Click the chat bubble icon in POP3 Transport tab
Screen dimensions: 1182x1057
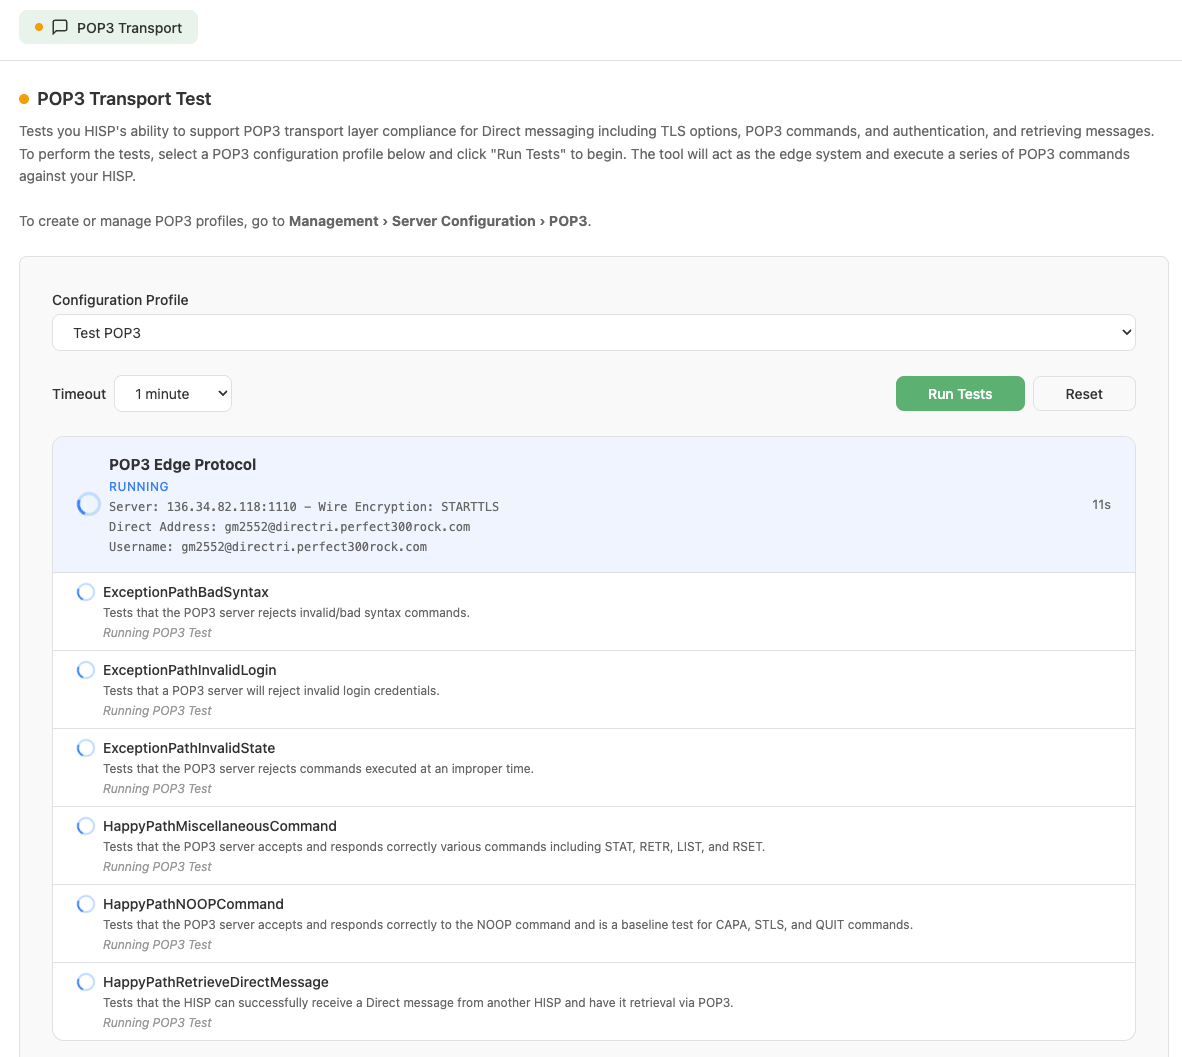pyautogui.click(x=60, y=27)
